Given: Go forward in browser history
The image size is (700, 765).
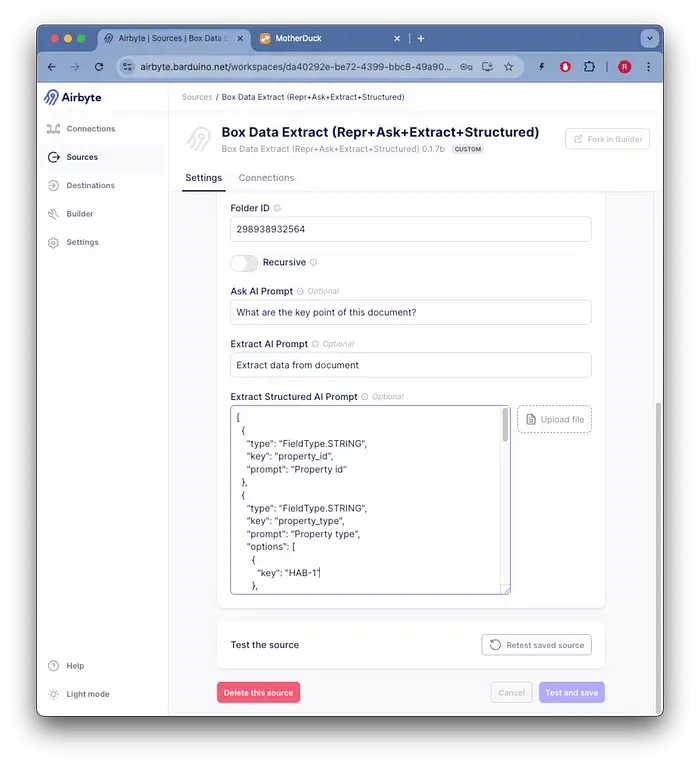Looking at the screenshot, I should pos(75,67).
